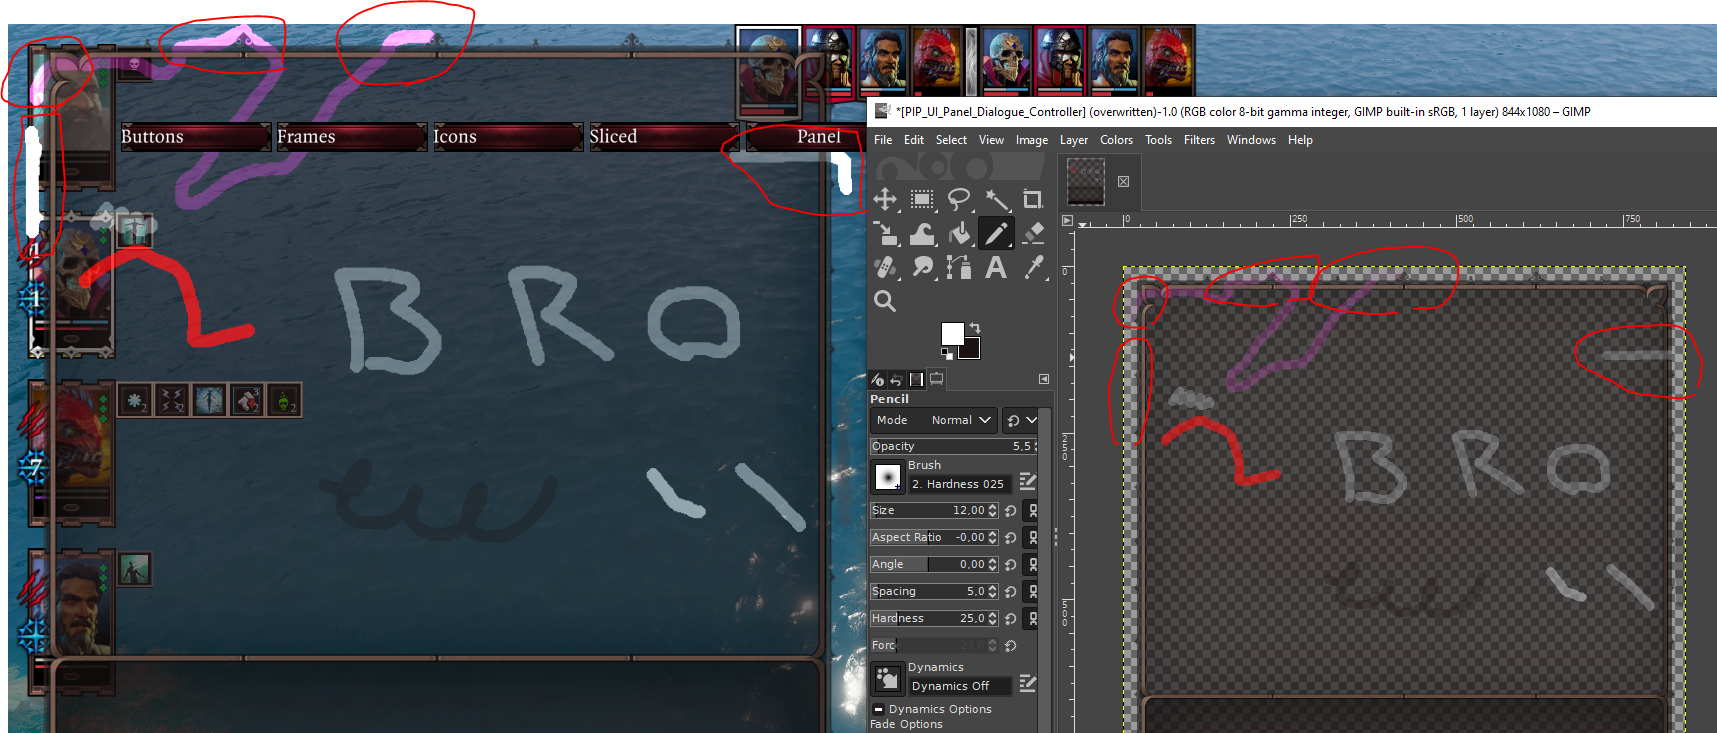The image size is (1717, 733).
Task: Open the Colors menu
Action: (1116, 140)
